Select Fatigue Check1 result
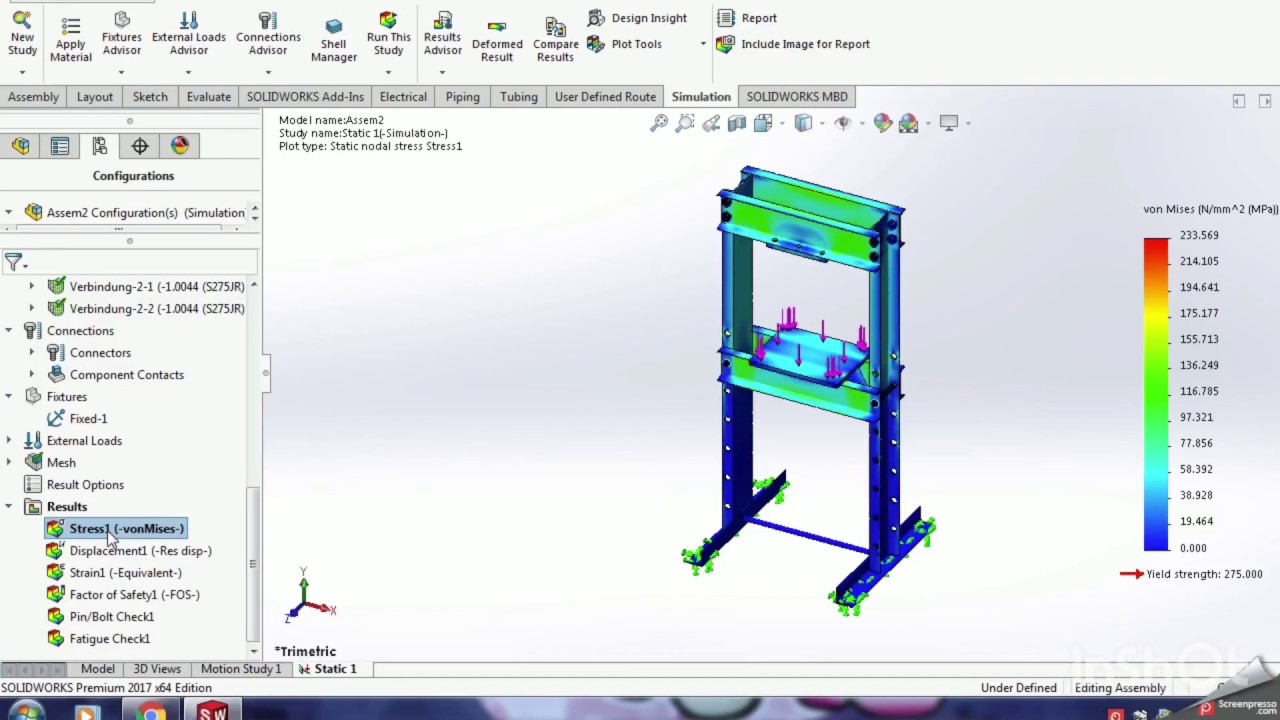The image size is (1280, 720). tap(98, 639)
